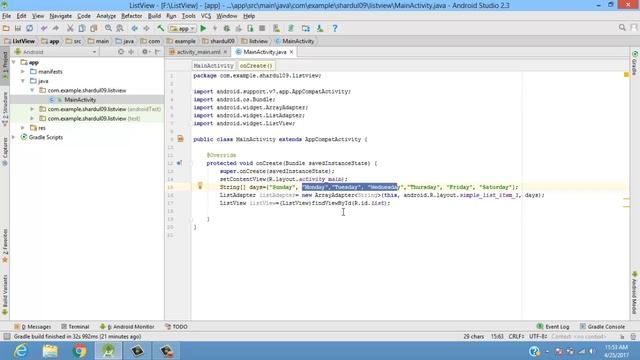Screen dimensions: 640x360
Task: Click the Search Everywhere magnifier icon
Action: coord(622,27)
